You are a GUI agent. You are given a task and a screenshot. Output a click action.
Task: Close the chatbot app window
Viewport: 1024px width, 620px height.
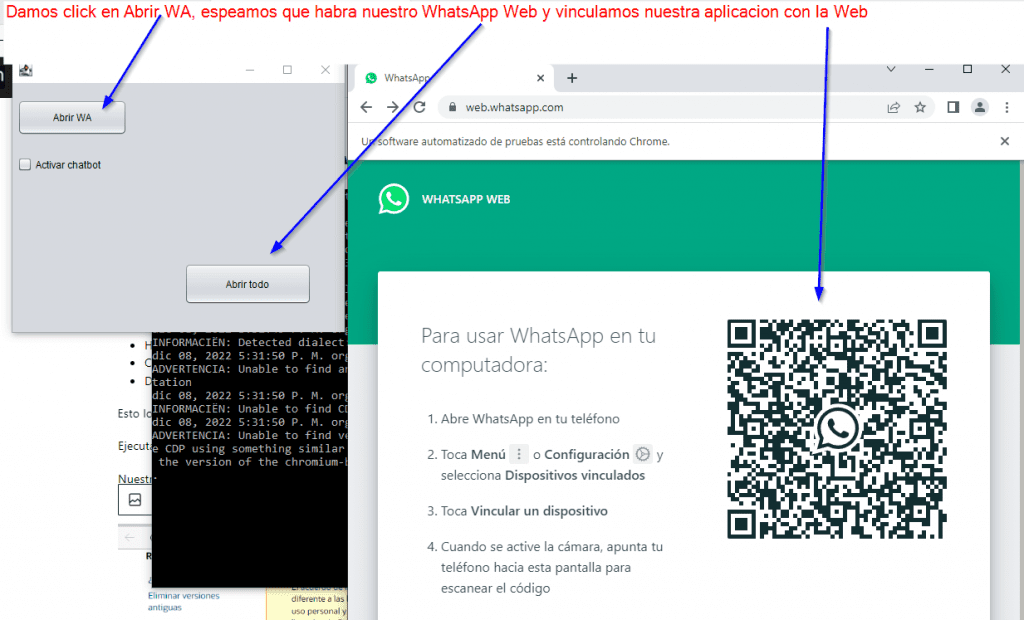325,70
